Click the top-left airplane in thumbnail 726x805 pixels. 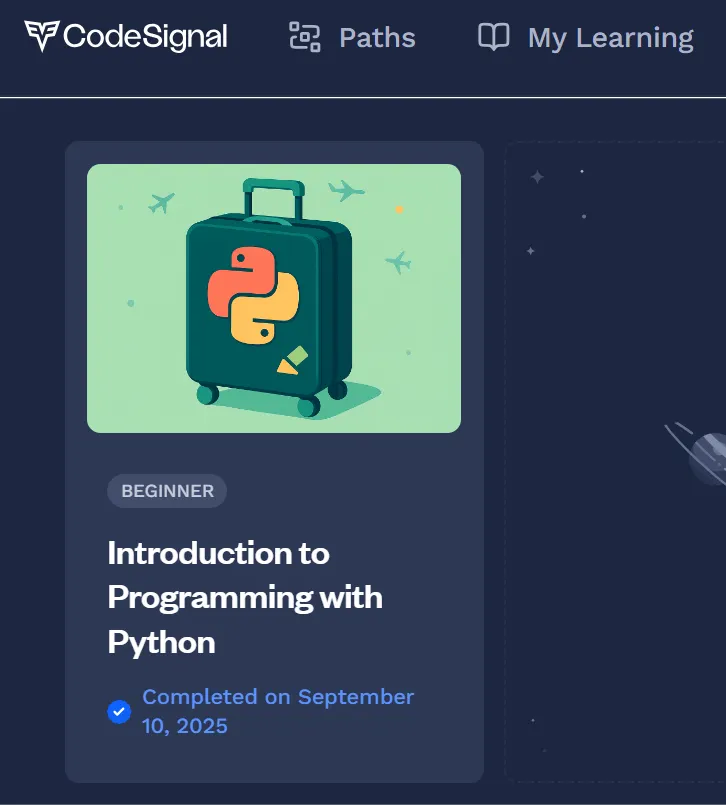(x=161, y=203)
